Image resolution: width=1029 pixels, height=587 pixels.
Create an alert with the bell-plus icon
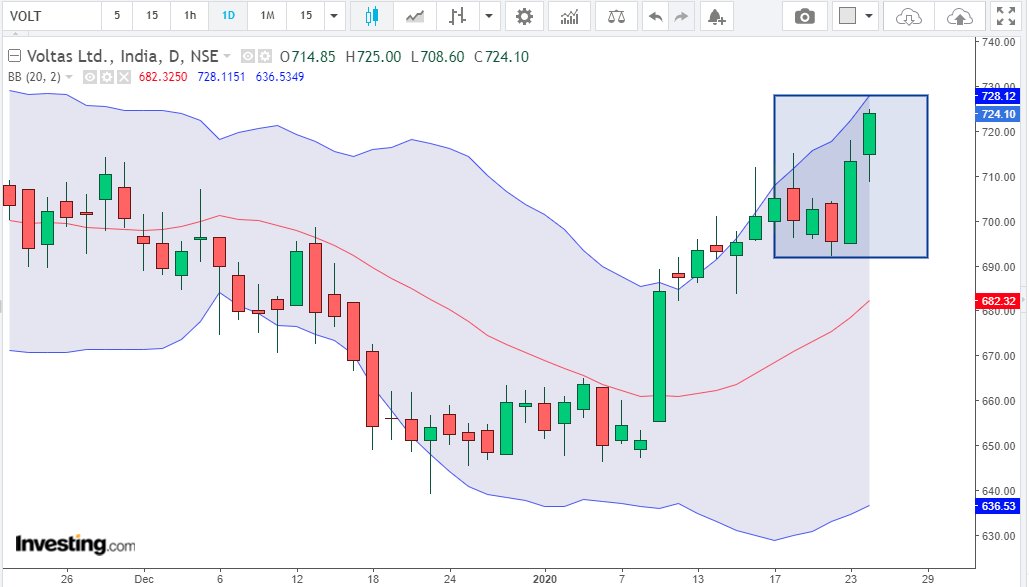pos(717,16)
